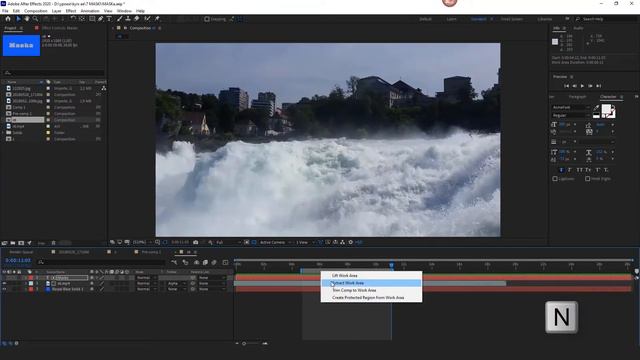Step to previous frame in Preview panel
640x360 pixels.
pyautogui.click(x=574, y=86)
